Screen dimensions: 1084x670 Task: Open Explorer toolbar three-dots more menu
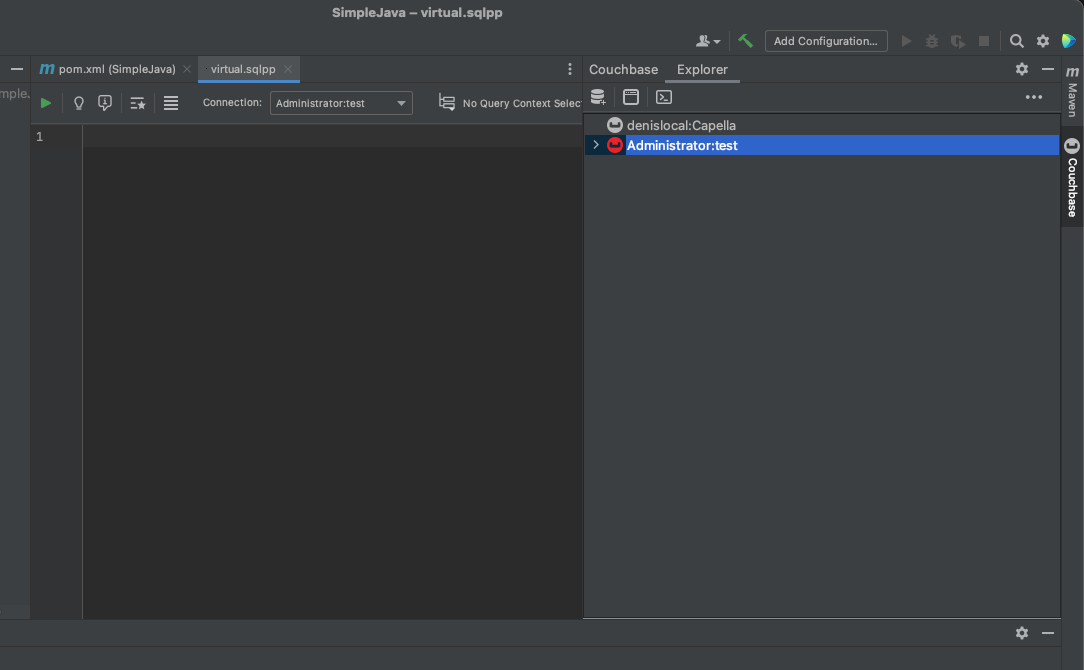(1034, 97)
